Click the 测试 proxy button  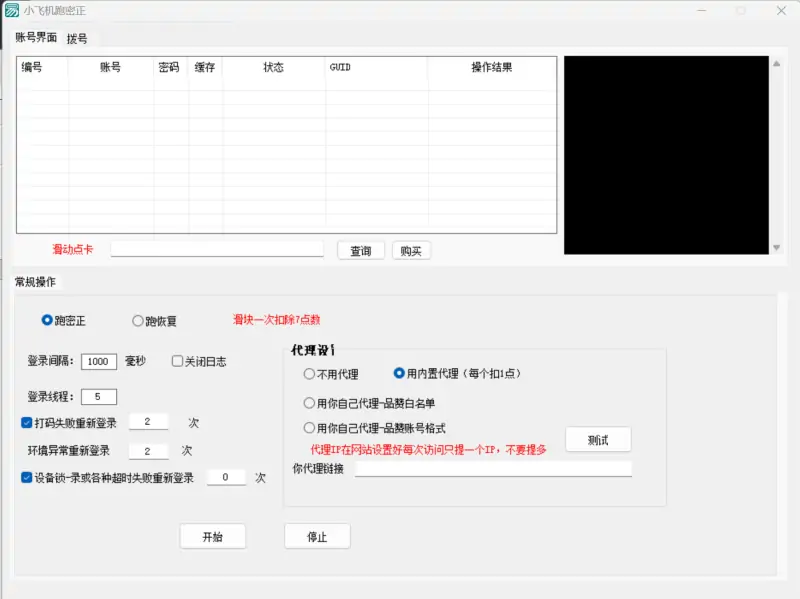[x=597, y=439]
